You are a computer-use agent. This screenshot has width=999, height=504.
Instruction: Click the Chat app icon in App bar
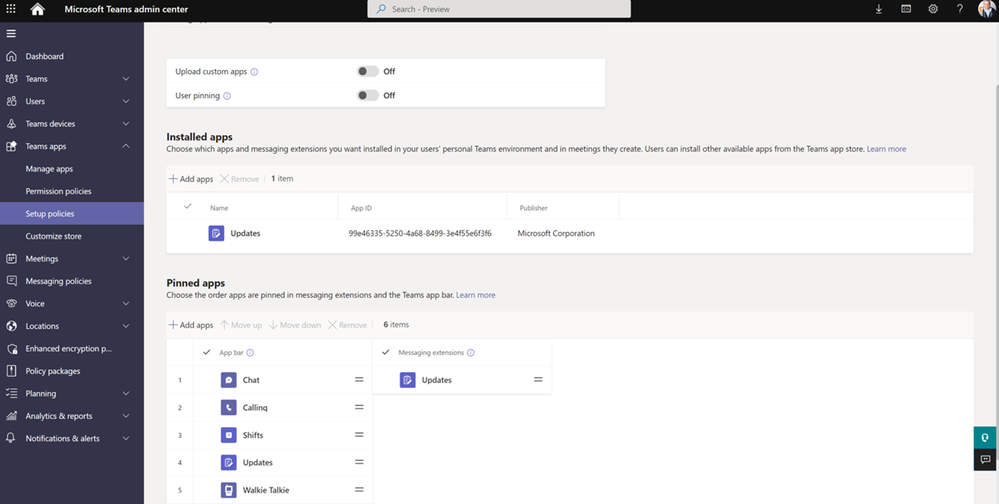tap(229, 380)
